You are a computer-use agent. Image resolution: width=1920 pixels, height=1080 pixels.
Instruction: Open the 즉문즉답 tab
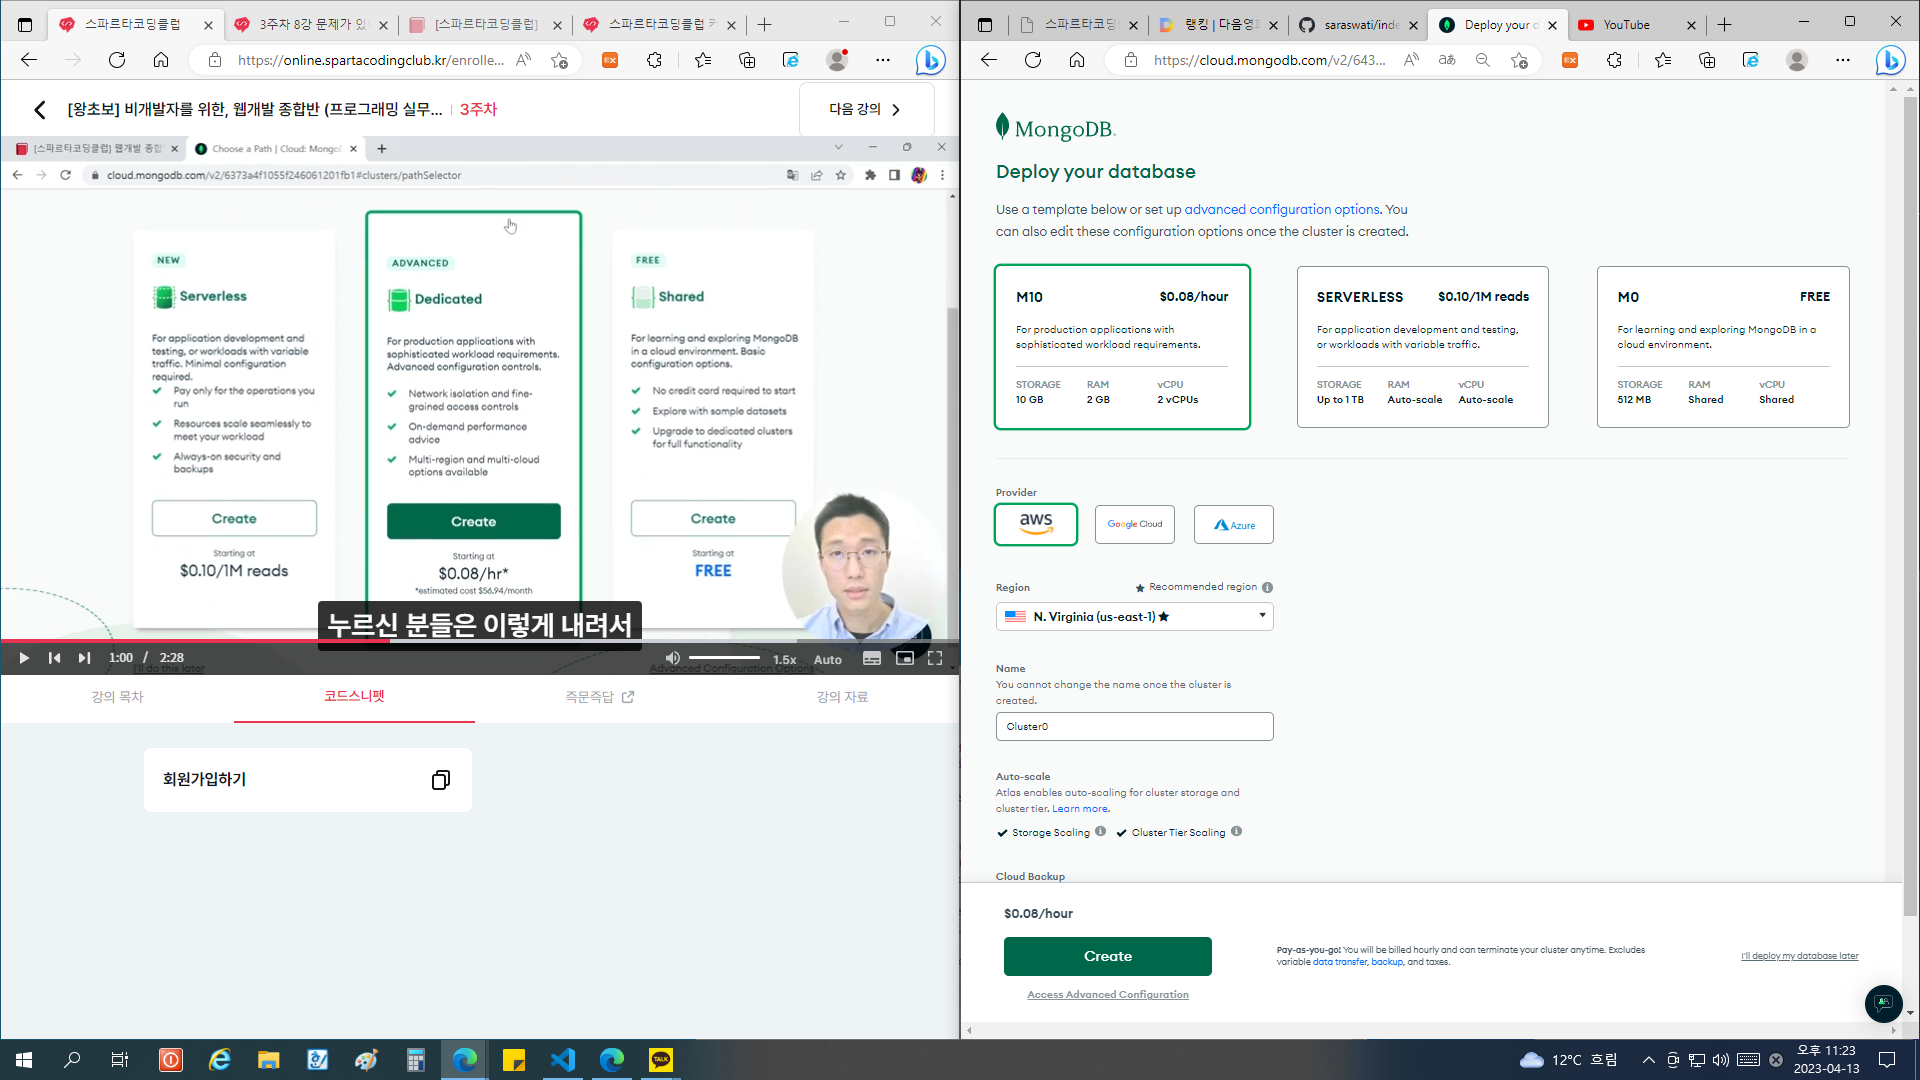coord(599,697)
